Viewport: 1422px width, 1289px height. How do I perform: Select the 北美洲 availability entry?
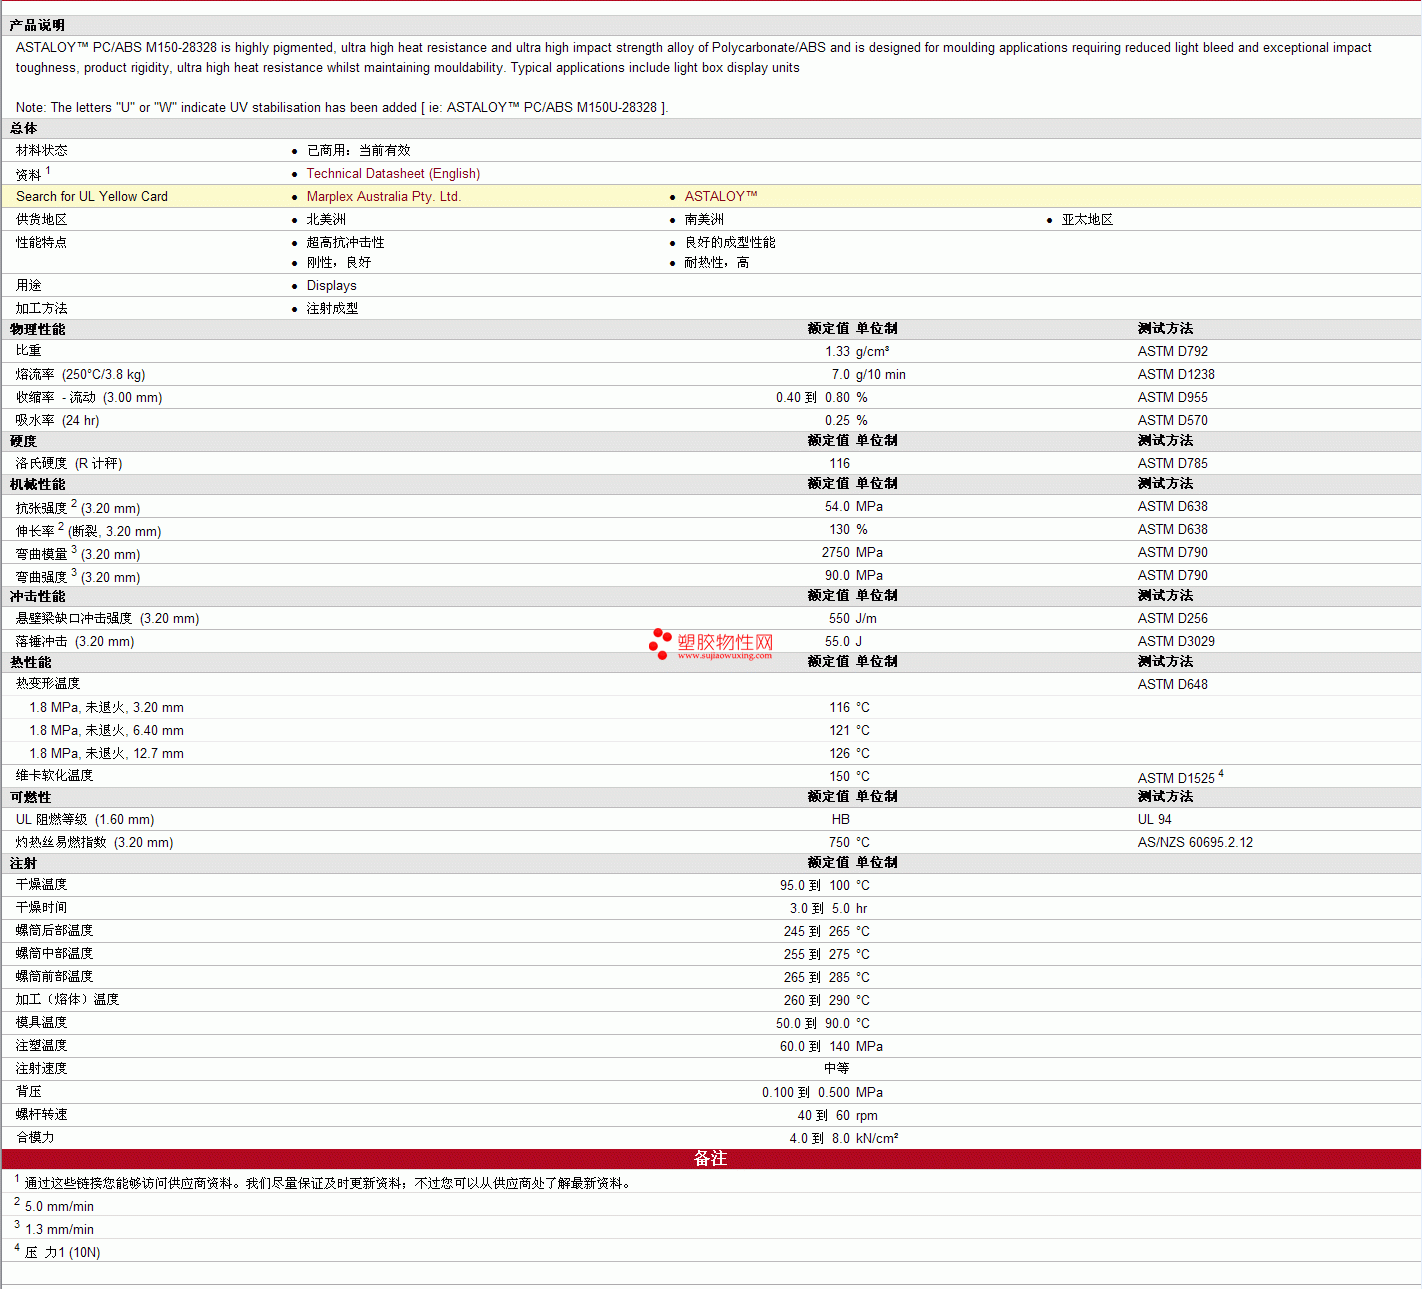326,220
